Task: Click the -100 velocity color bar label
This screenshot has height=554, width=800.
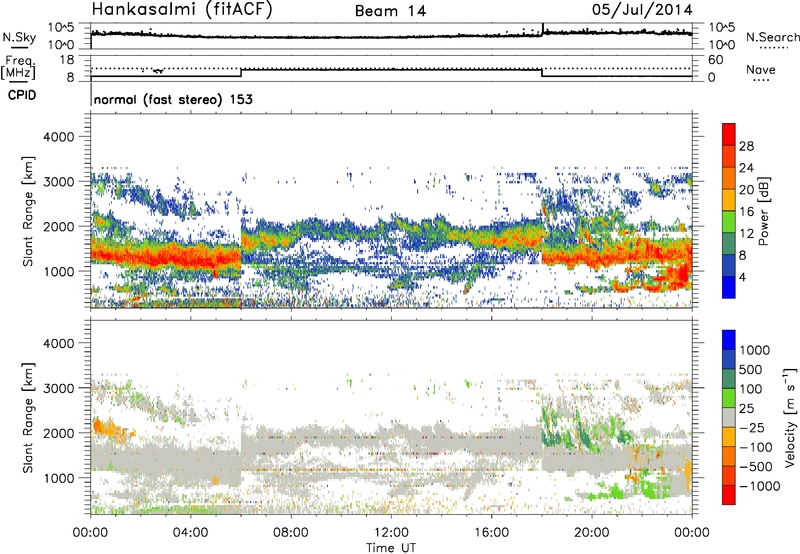Action: tap(755, 447)
